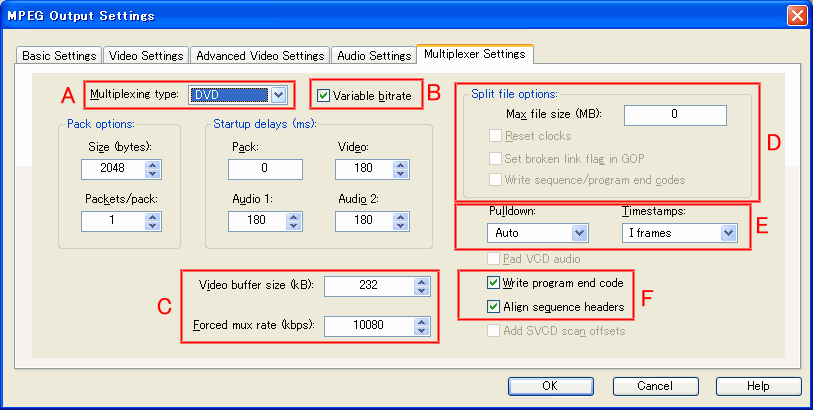Open the Video Settings tab
The width and height of the screenshot is (813, 410).
click(145, 56)
